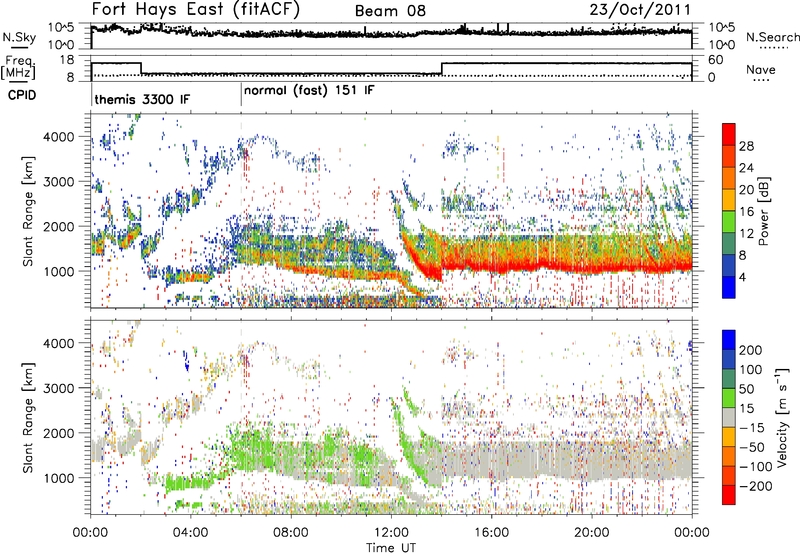
Task: Click the "4000" tick on the power panel axis
Action: [58, 137]
